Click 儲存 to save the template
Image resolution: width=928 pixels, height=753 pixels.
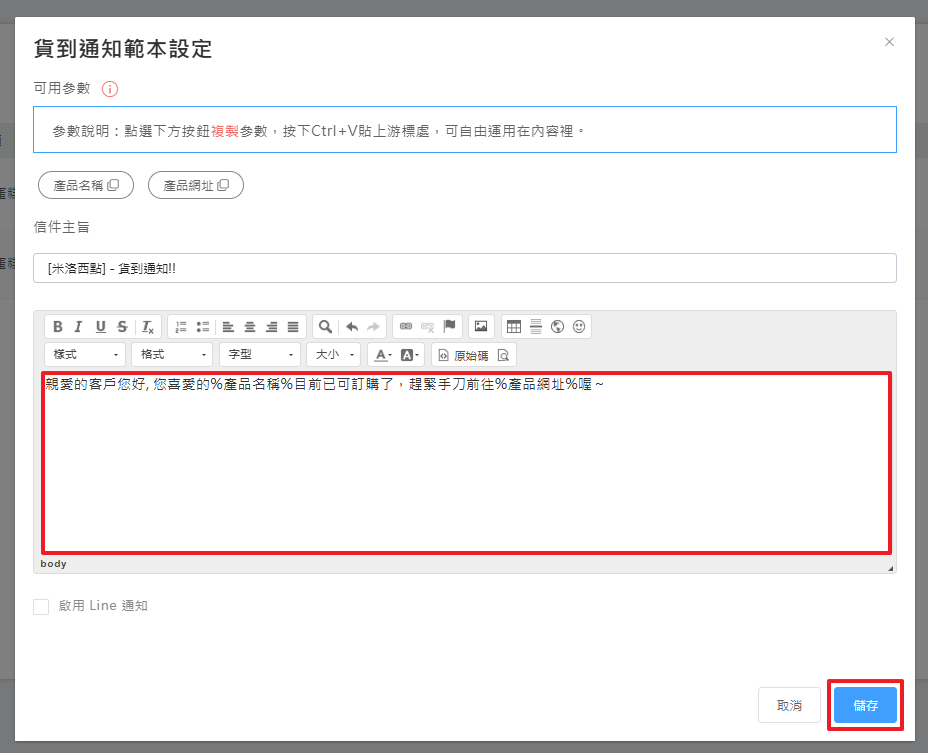tap(865, 705)
